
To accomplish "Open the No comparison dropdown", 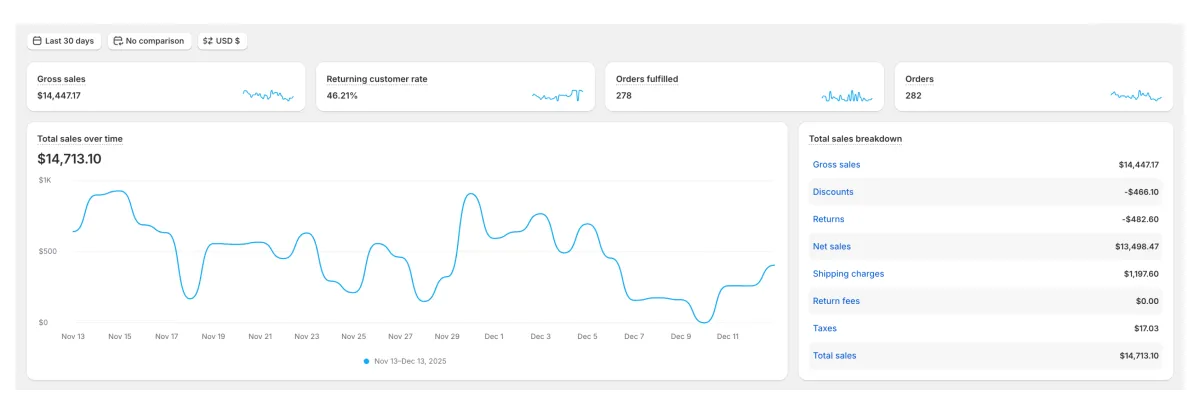I will (x=149, y=41).
